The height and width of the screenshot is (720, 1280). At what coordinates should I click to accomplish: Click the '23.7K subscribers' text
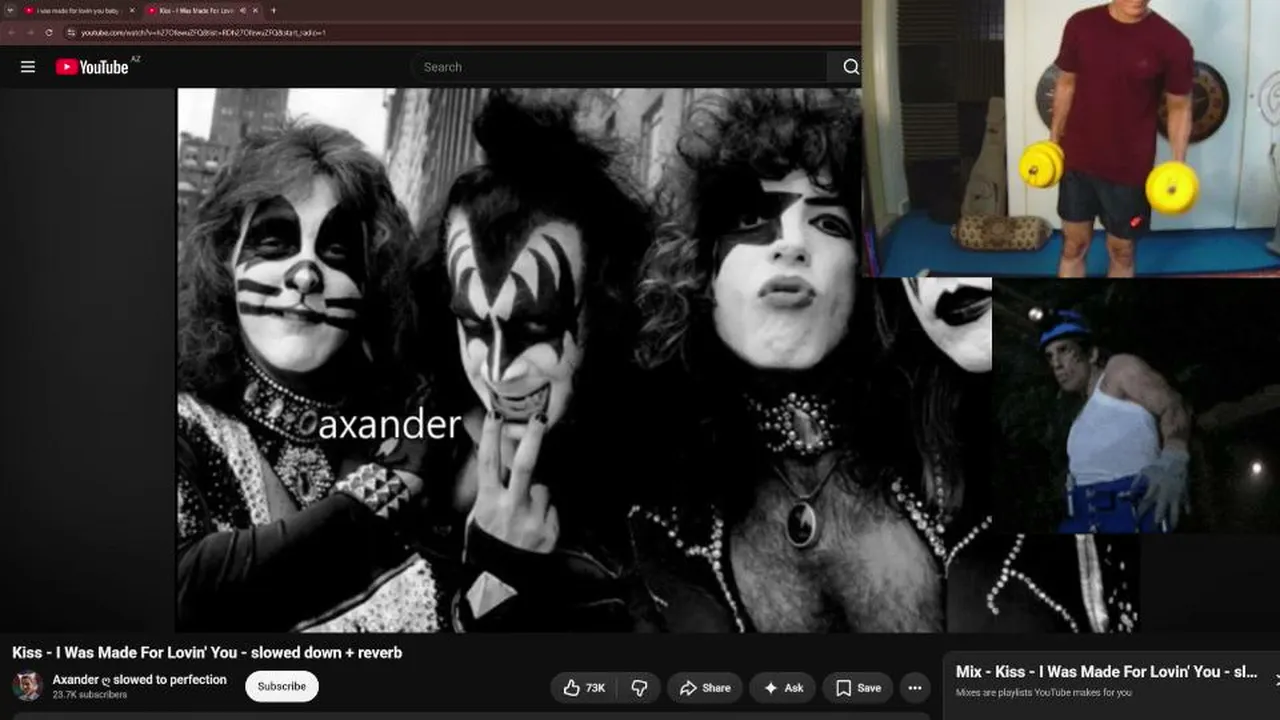point(90,695)
